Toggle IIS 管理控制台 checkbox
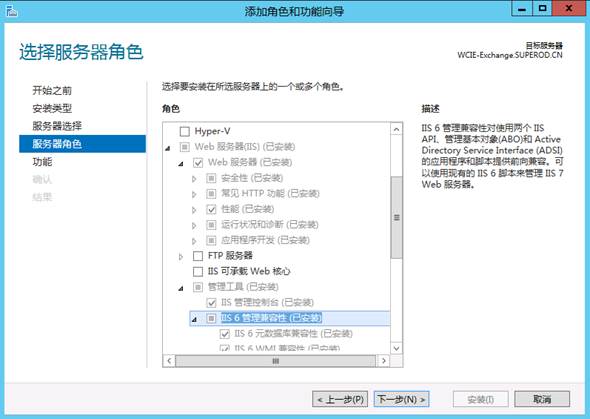This screenshot has height=419, width=590. (211, 302)
